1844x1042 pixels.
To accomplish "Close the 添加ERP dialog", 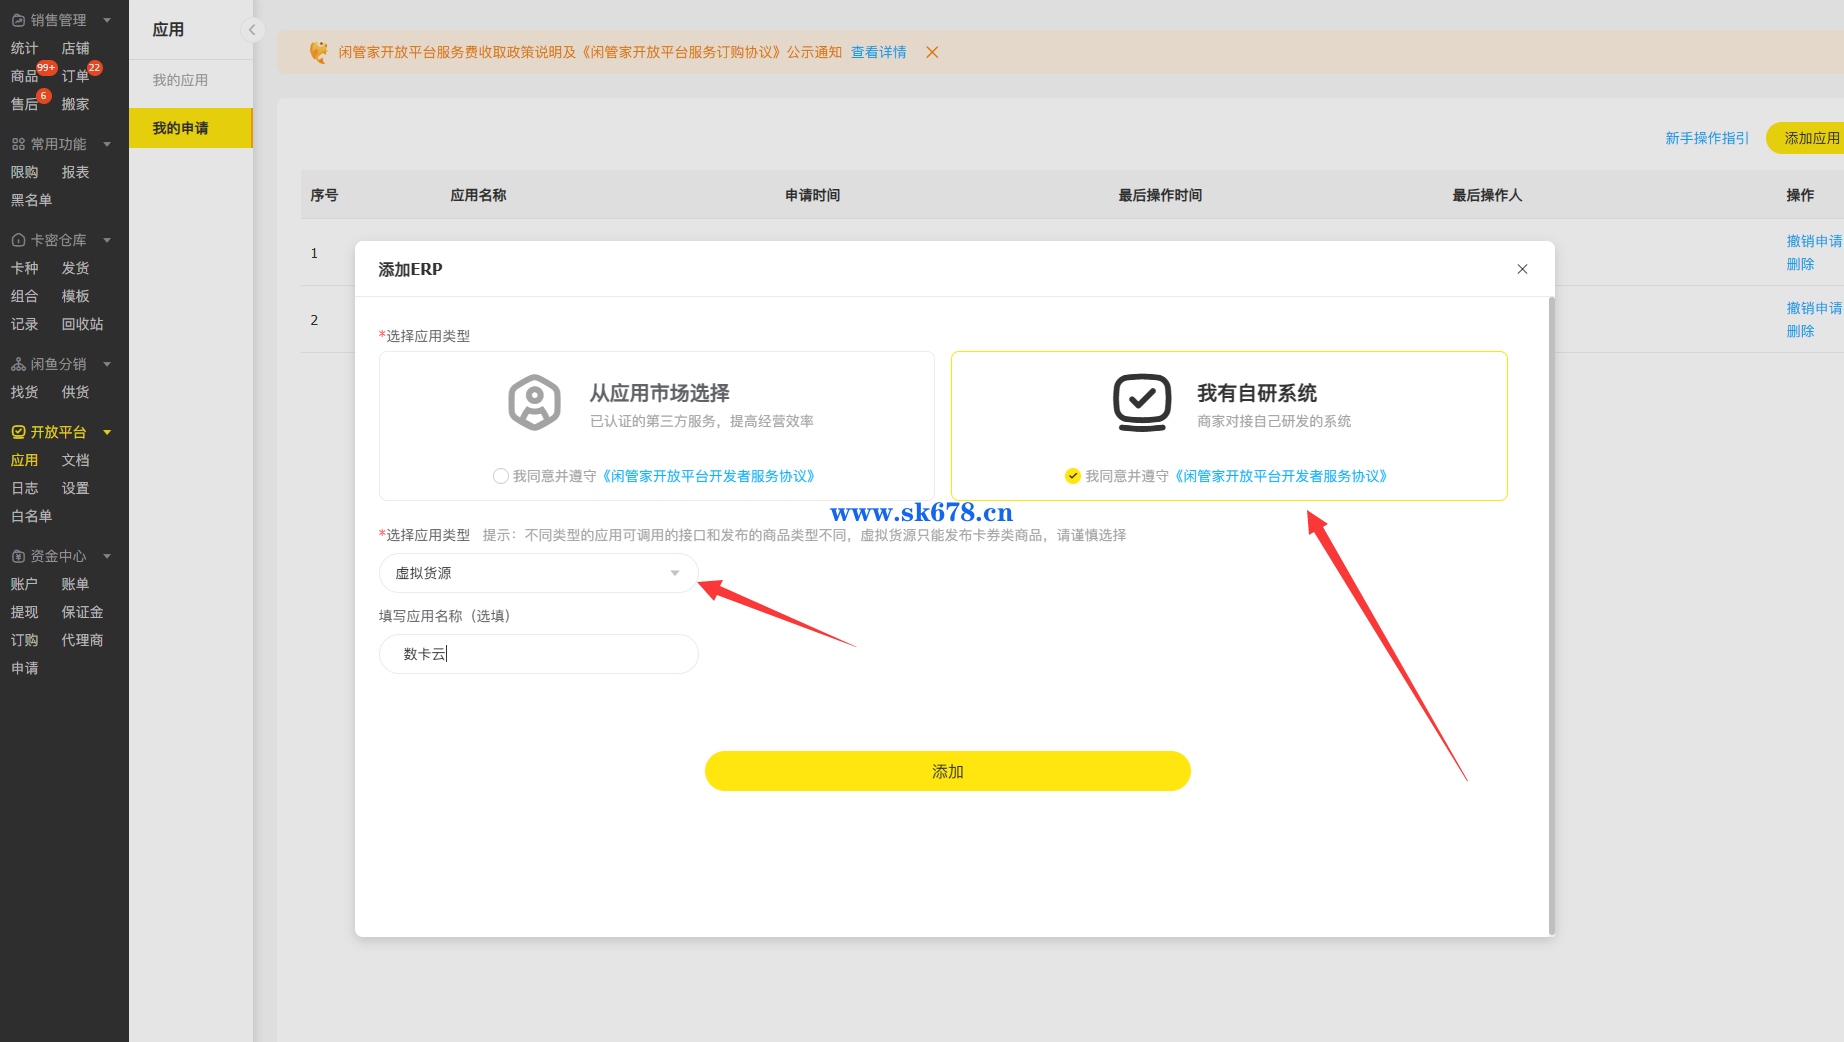I will [x=1522, y=269].
